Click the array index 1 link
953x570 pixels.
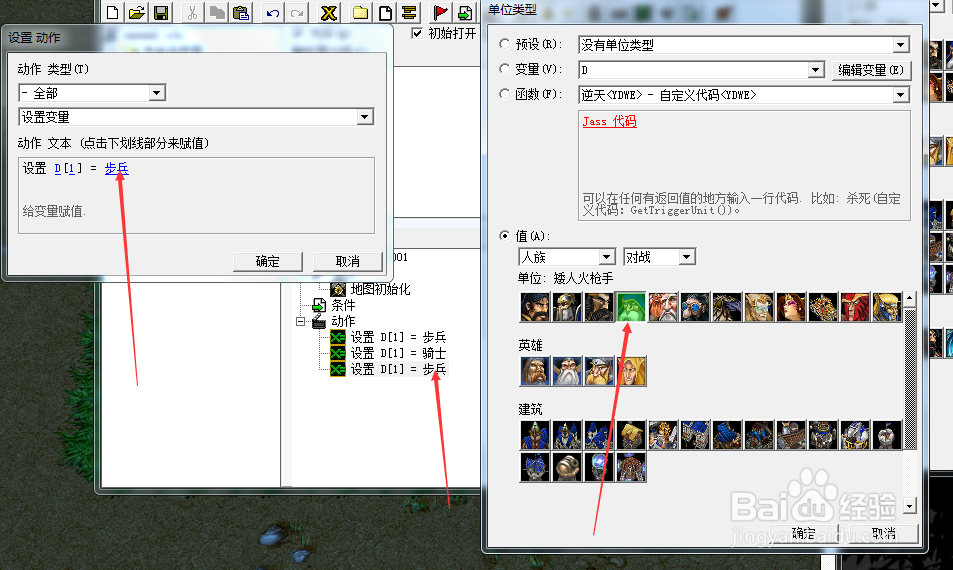71,168
